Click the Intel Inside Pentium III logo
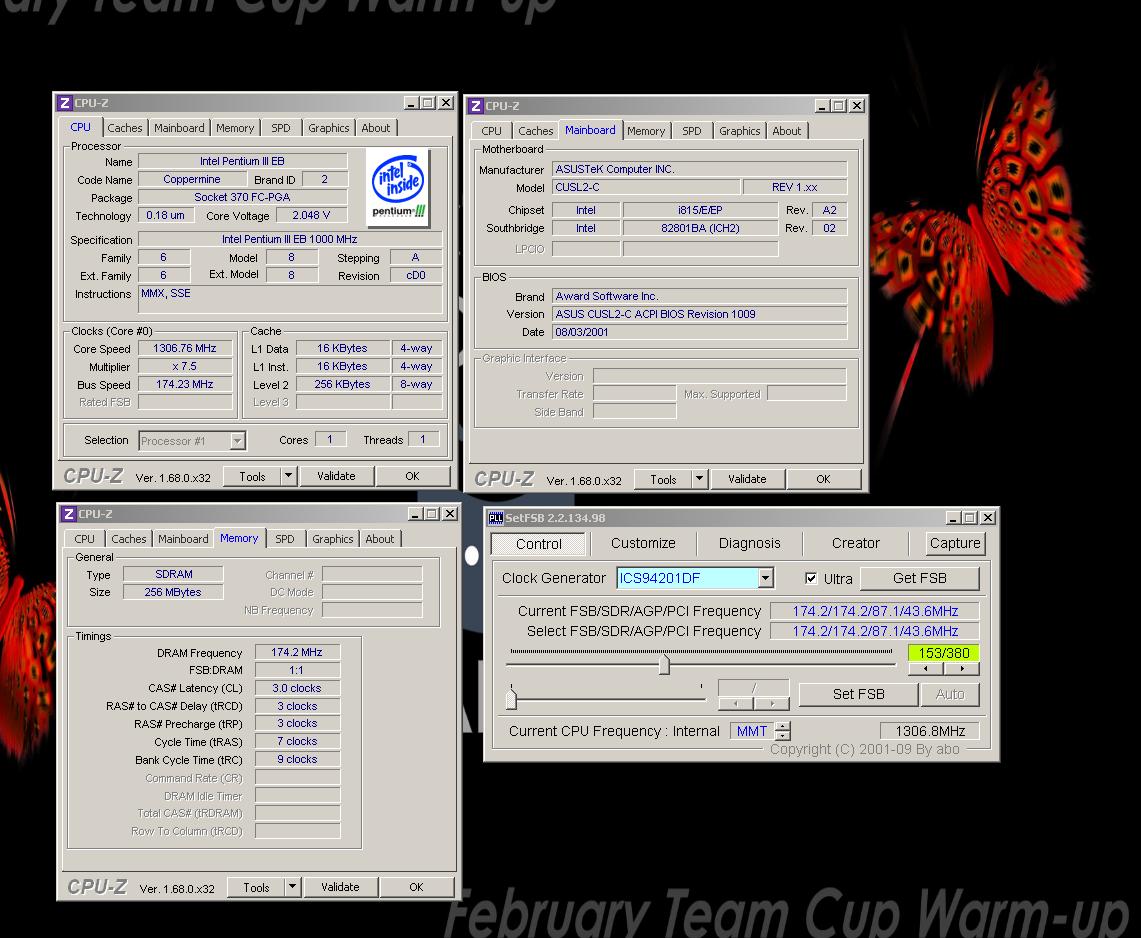Image resolution: width=1141 pixels, height=938 pixels. coord(398,186)
